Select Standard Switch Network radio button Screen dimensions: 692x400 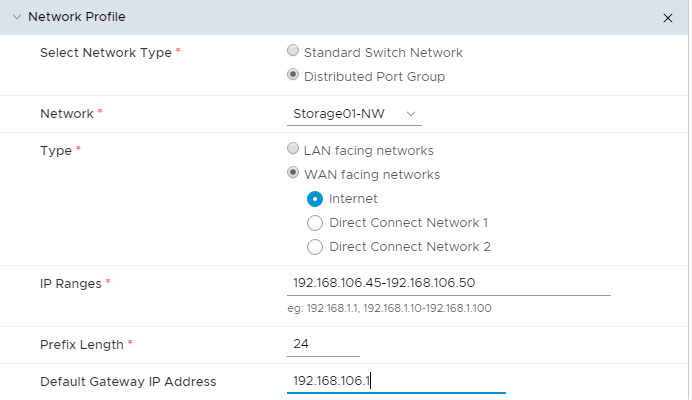tap(293, 51)
